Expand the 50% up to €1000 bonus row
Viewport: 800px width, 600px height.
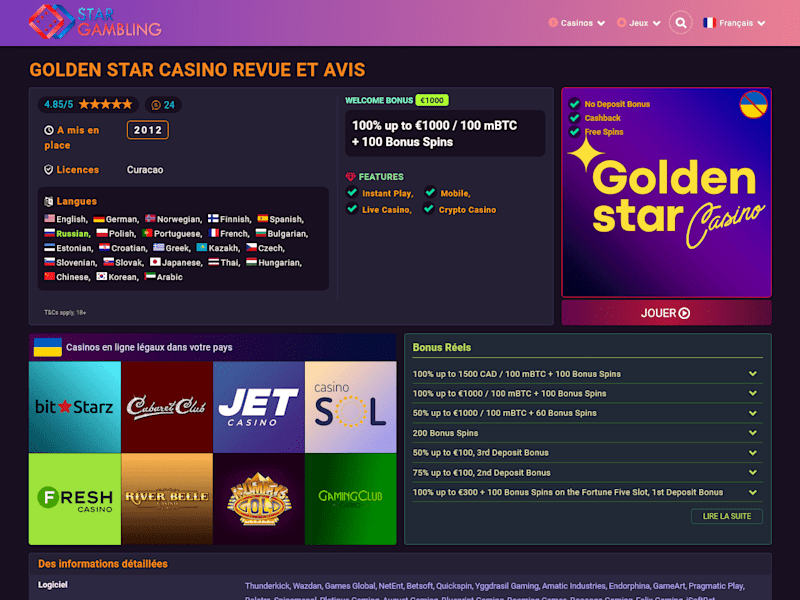587,413
